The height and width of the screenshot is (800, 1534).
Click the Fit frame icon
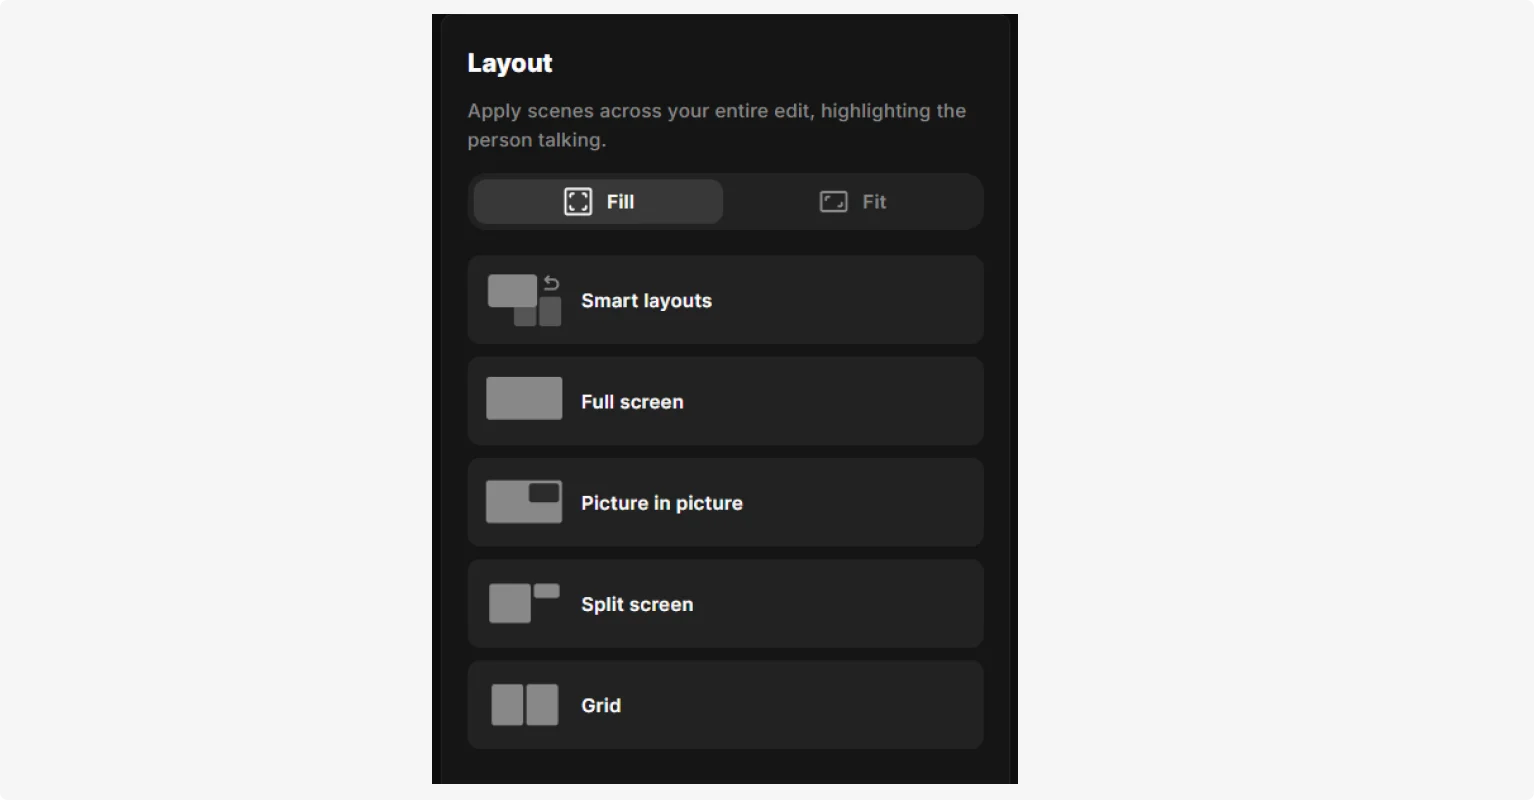point(833,201)
